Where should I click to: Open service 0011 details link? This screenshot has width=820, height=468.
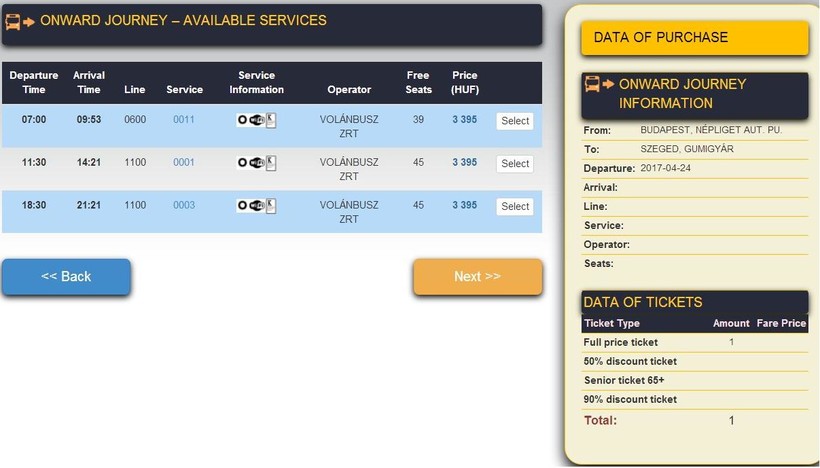tap(184, 120)
